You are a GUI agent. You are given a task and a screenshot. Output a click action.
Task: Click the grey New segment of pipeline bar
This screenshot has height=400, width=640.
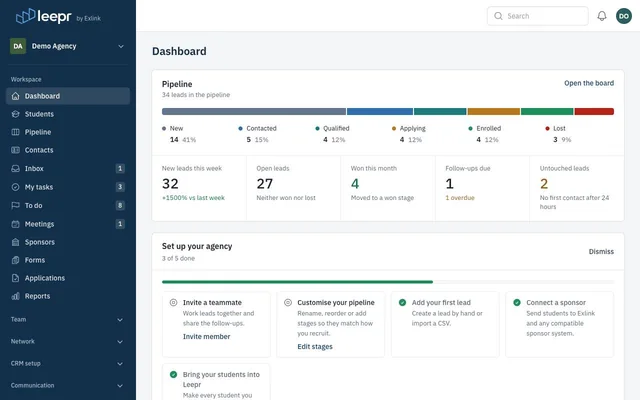pyautogui.click(x=253, y=111)
